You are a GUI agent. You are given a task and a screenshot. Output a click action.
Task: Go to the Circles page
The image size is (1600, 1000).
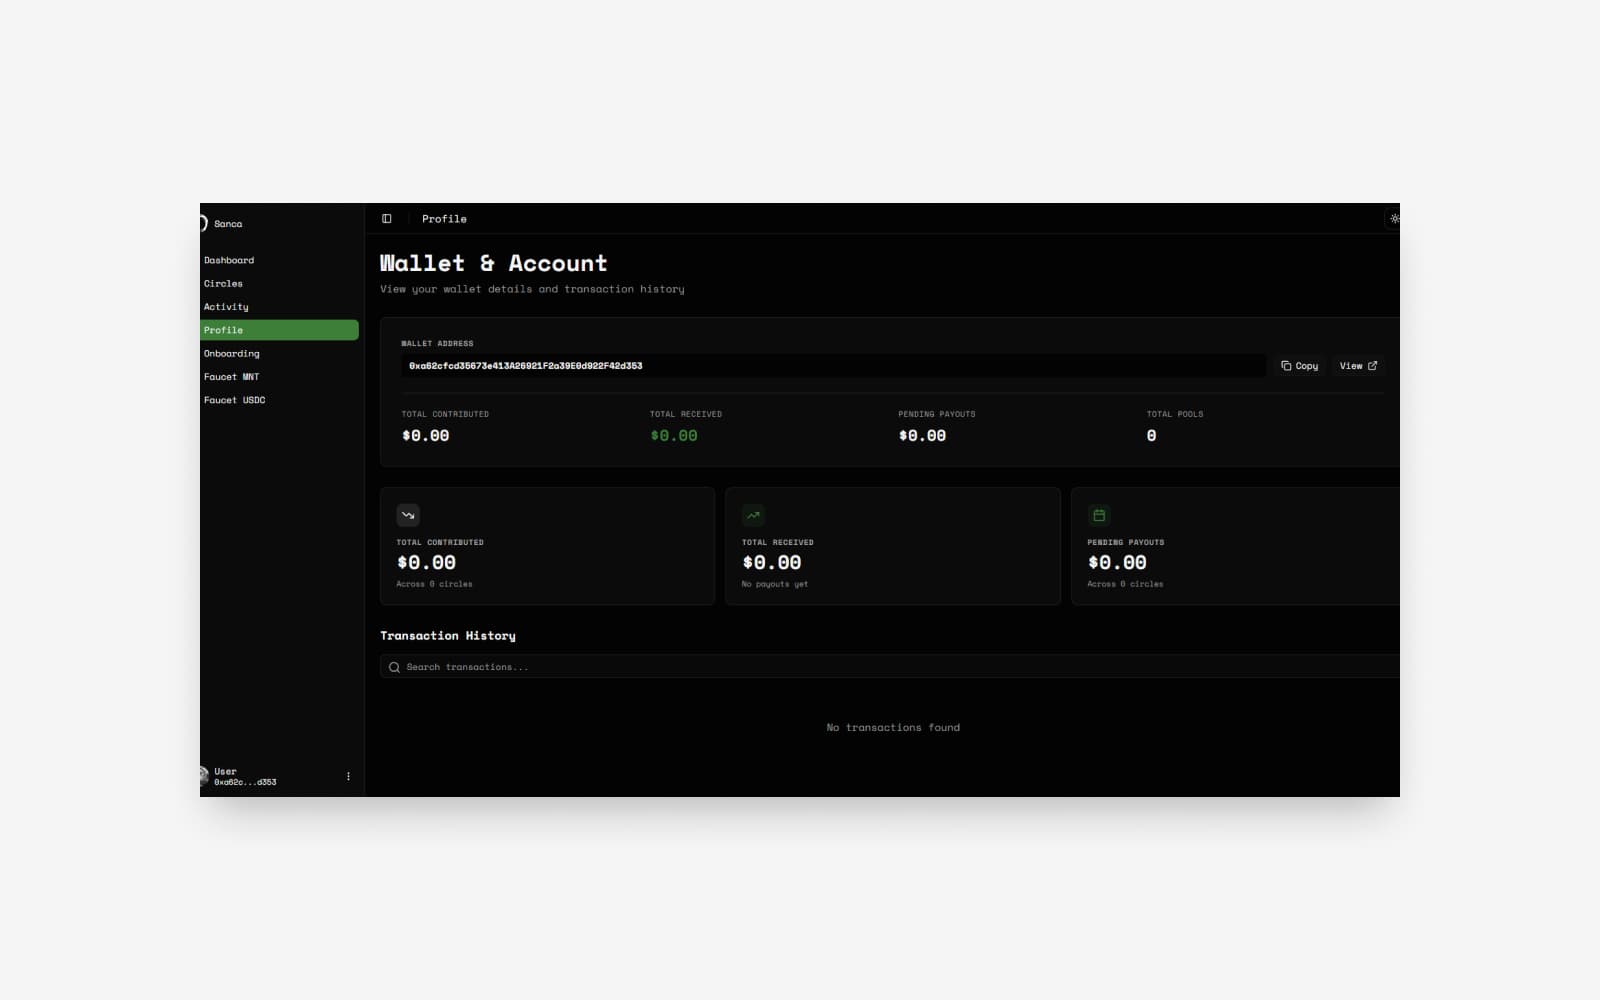pos(223,284)
